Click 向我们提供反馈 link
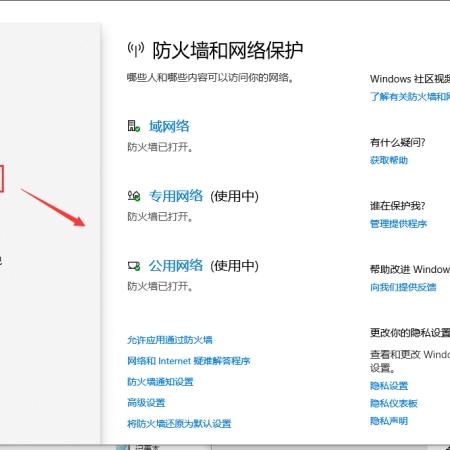The image size is (450, 450). [403, 287]
